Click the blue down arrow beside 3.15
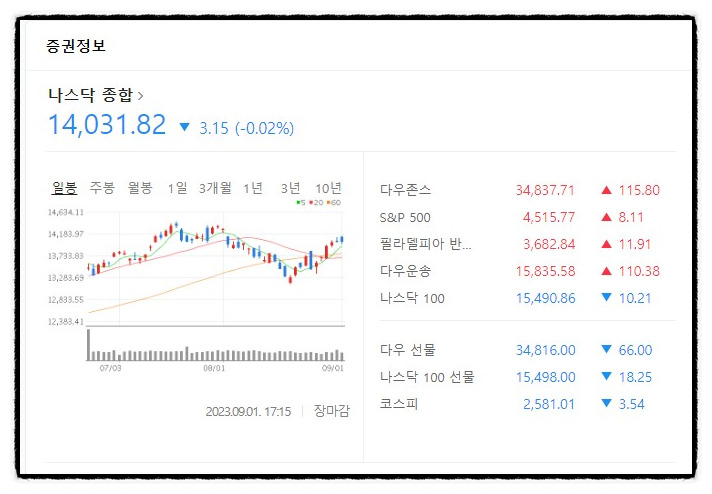Screen dimensions: 712x494 click(184, 127)
